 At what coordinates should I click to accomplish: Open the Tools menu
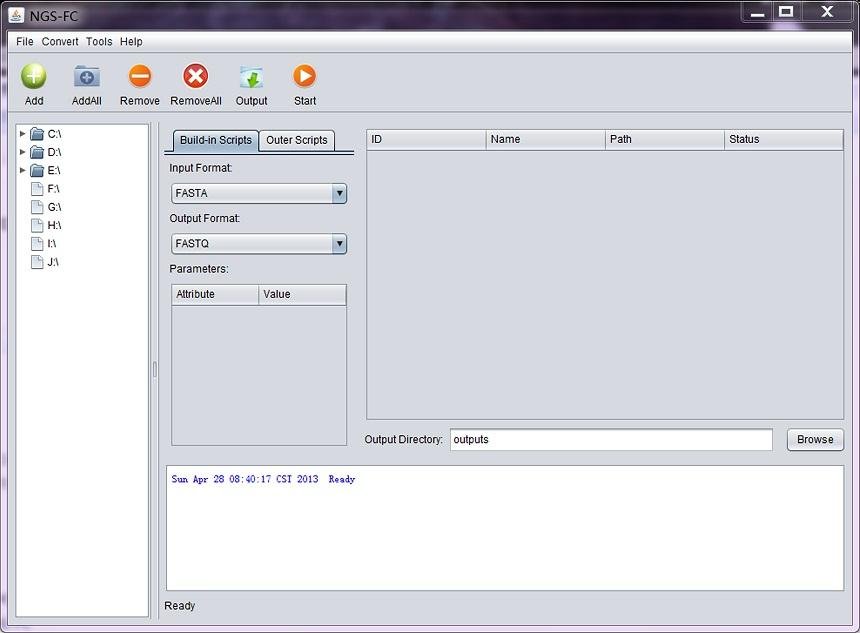(98, 41)
